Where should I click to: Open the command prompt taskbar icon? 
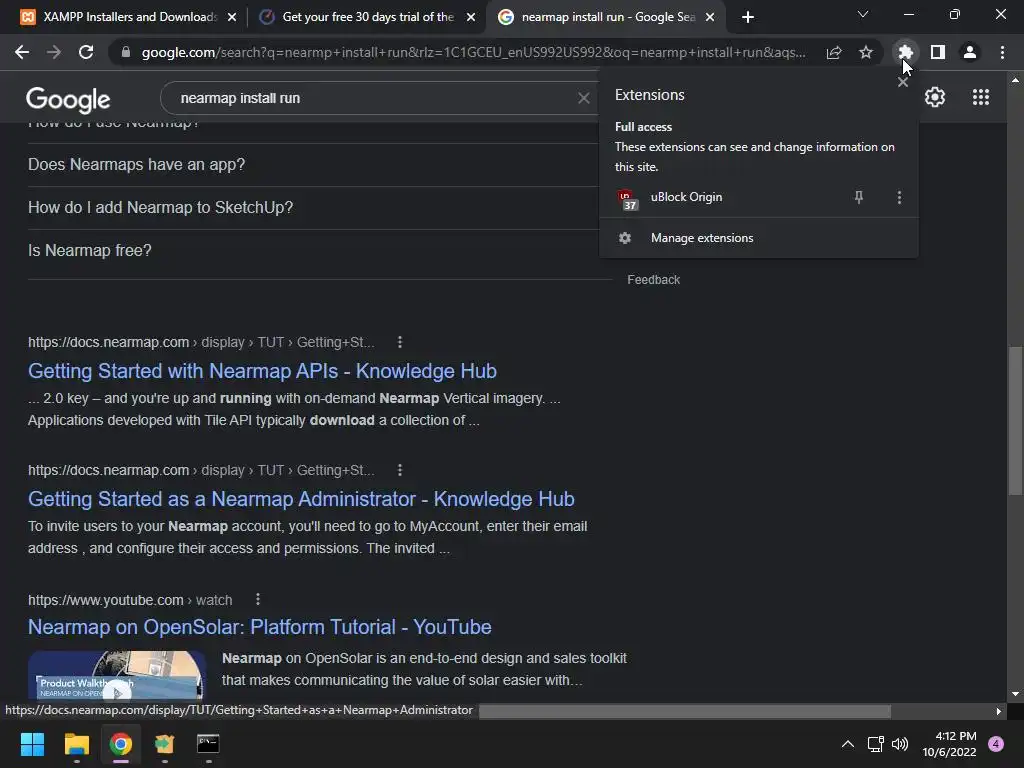click(208, 744)
